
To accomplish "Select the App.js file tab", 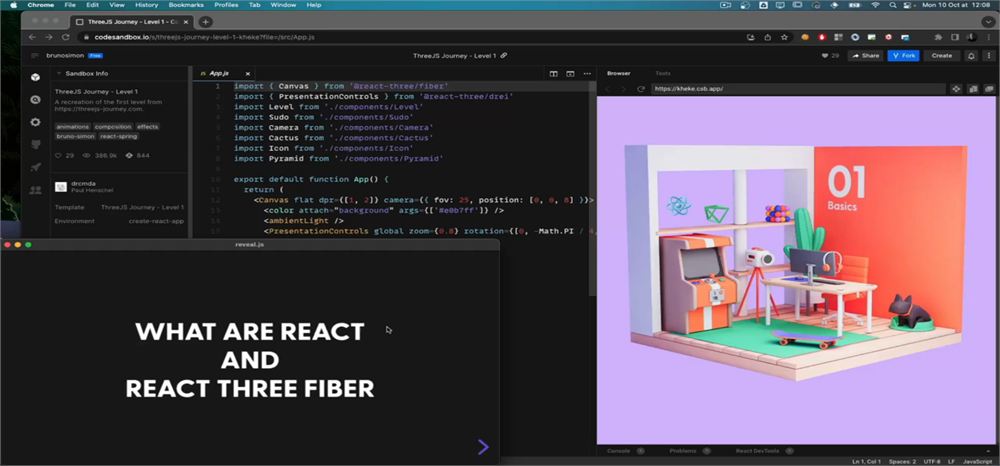I will 219,74.
